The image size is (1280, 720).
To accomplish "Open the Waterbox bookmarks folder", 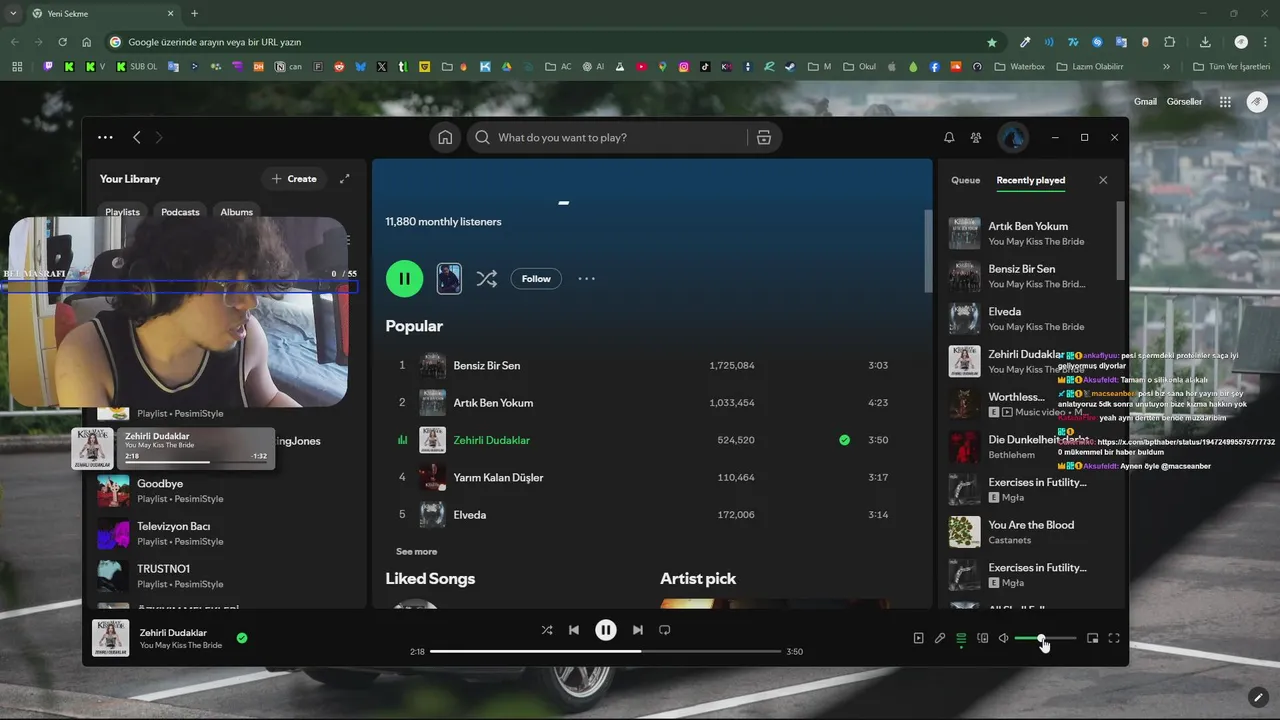I will click(1019, 67).
